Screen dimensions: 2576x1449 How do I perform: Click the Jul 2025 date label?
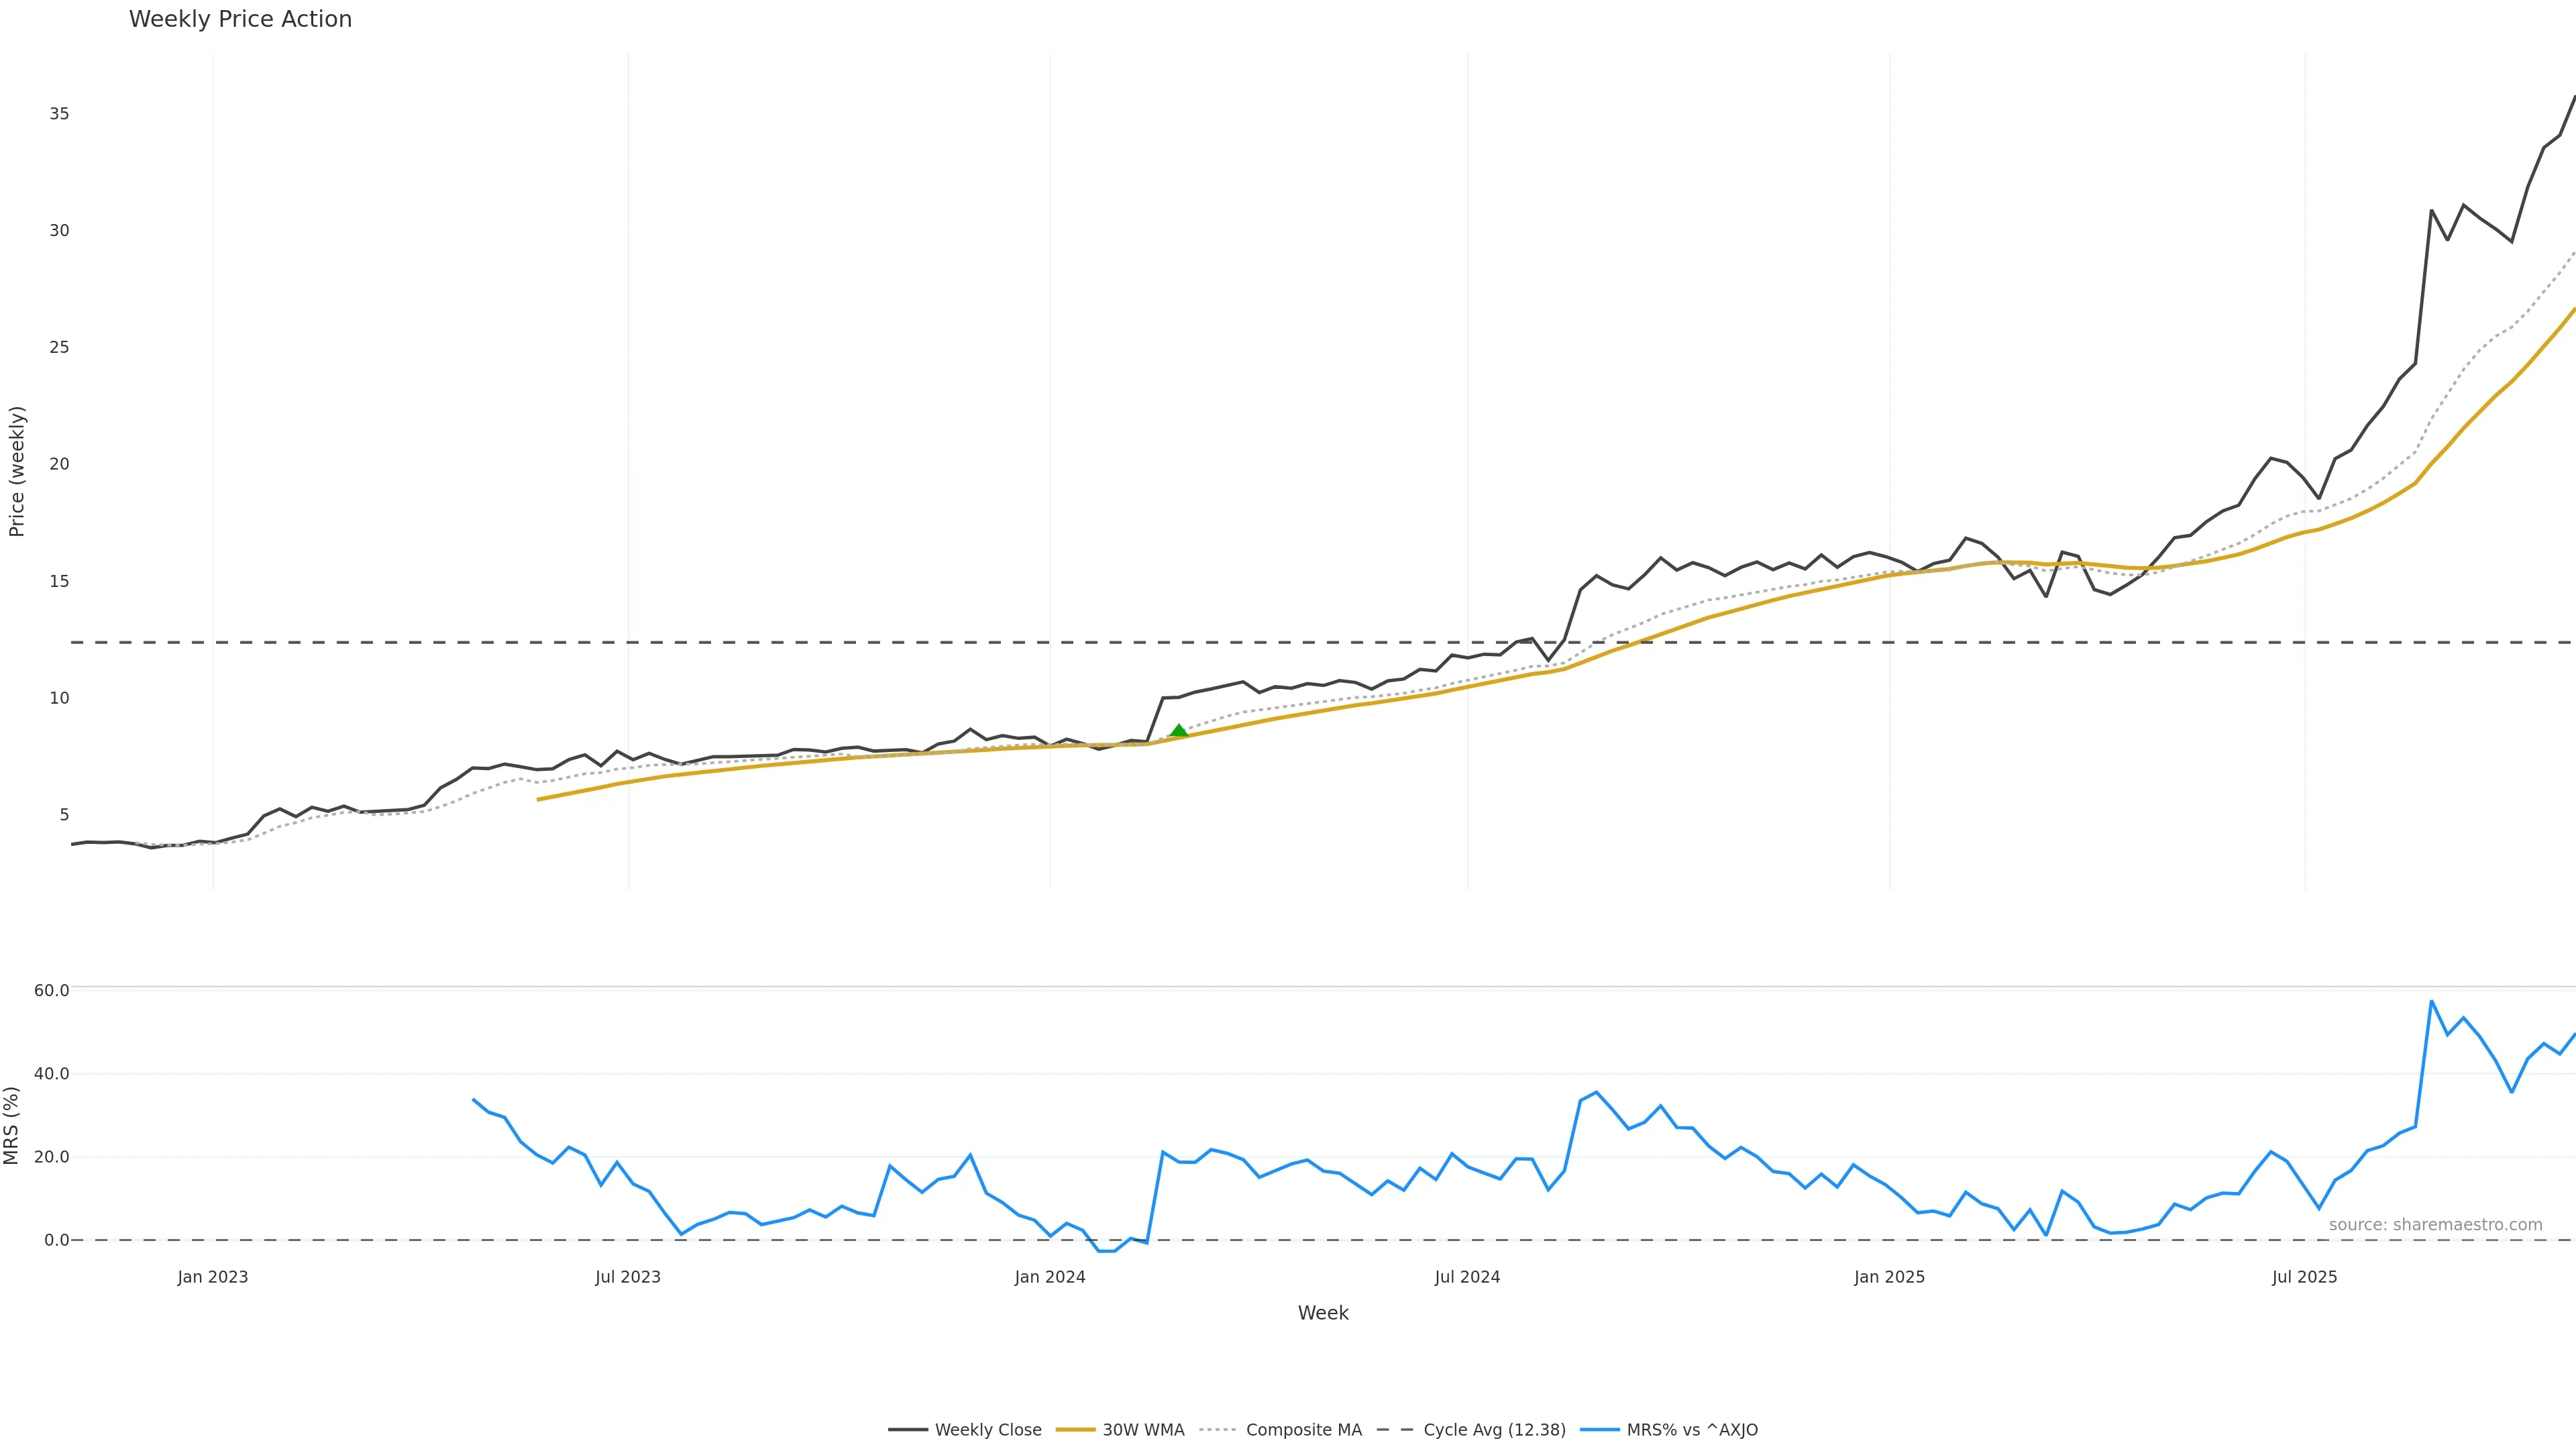pos(2305,1277)
